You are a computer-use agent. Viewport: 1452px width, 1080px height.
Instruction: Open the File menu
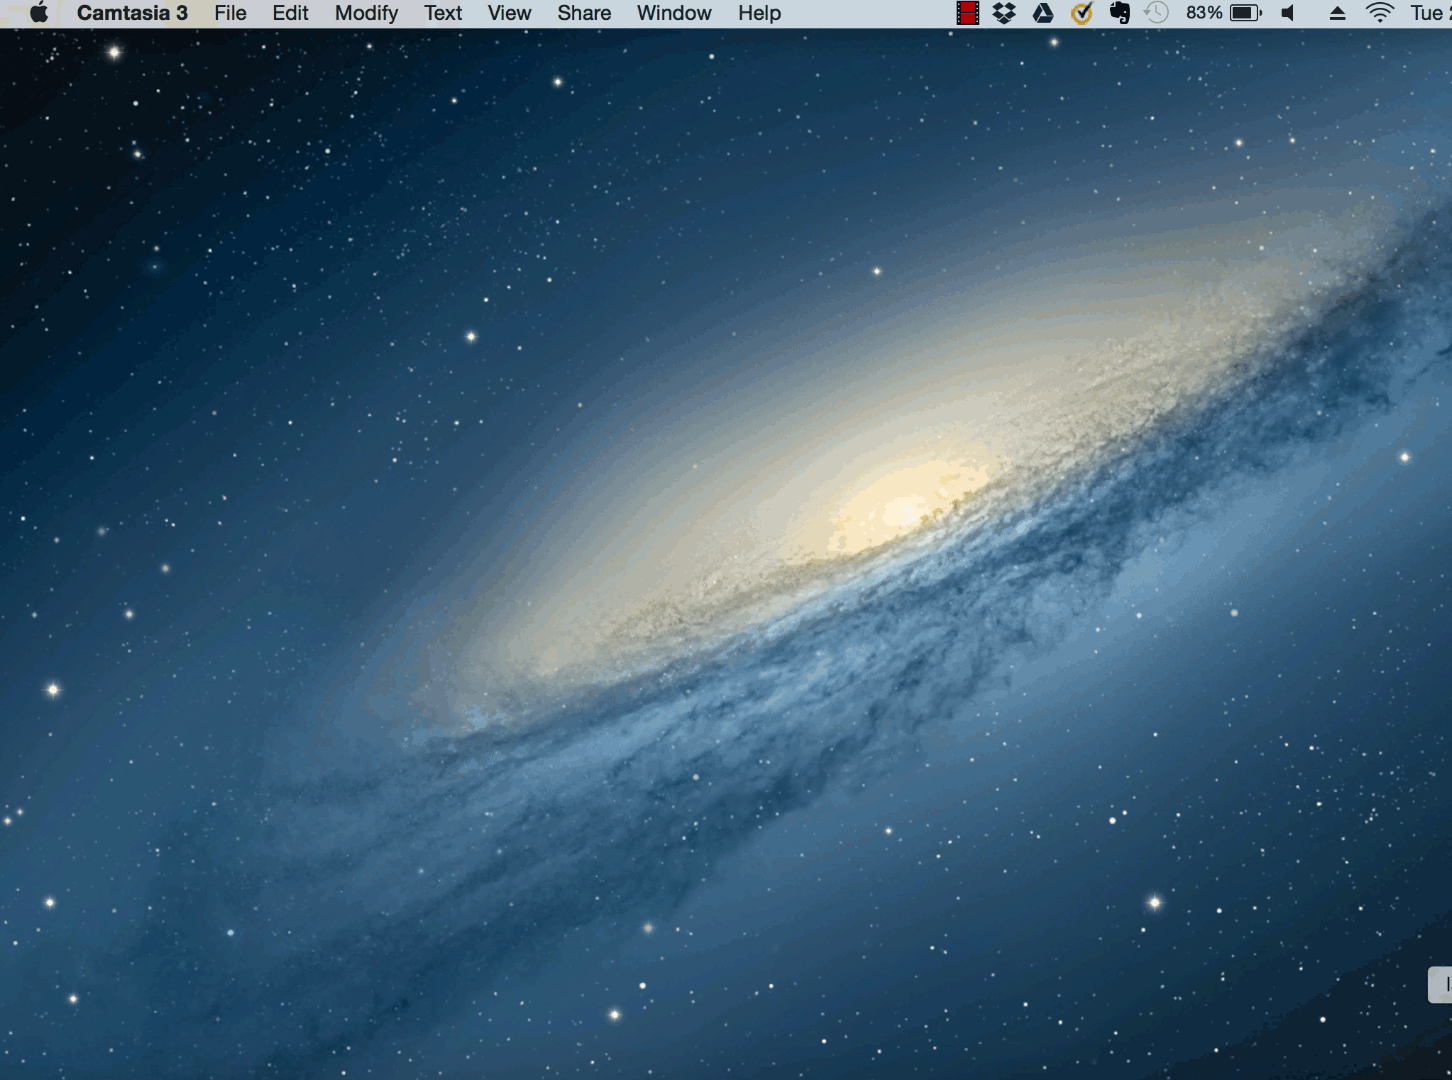(x=230, y=13)
